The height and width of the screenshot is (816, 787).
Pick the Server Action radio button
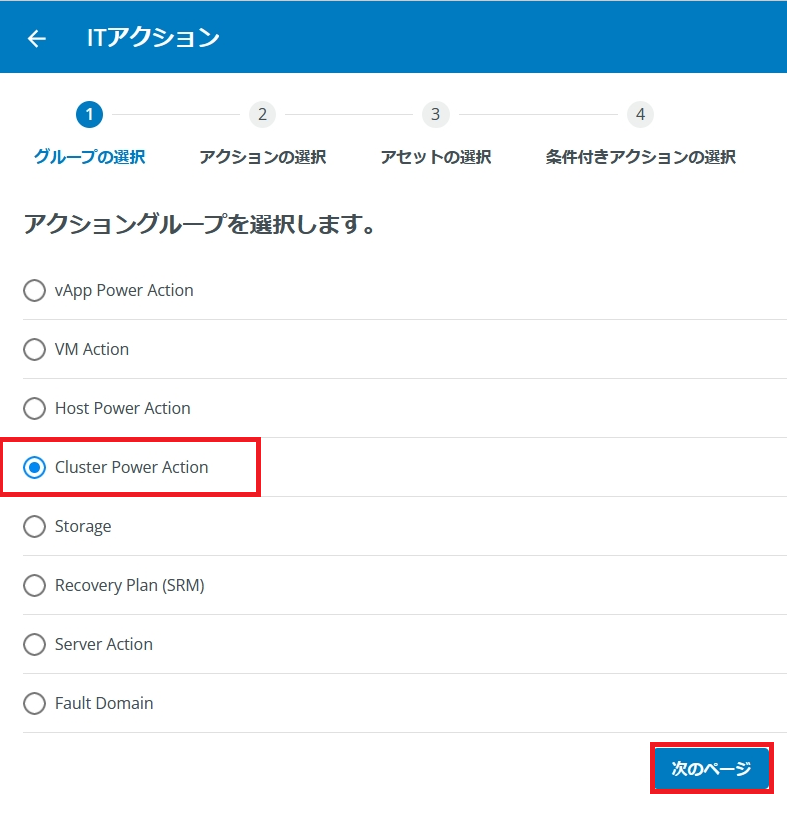35,644
